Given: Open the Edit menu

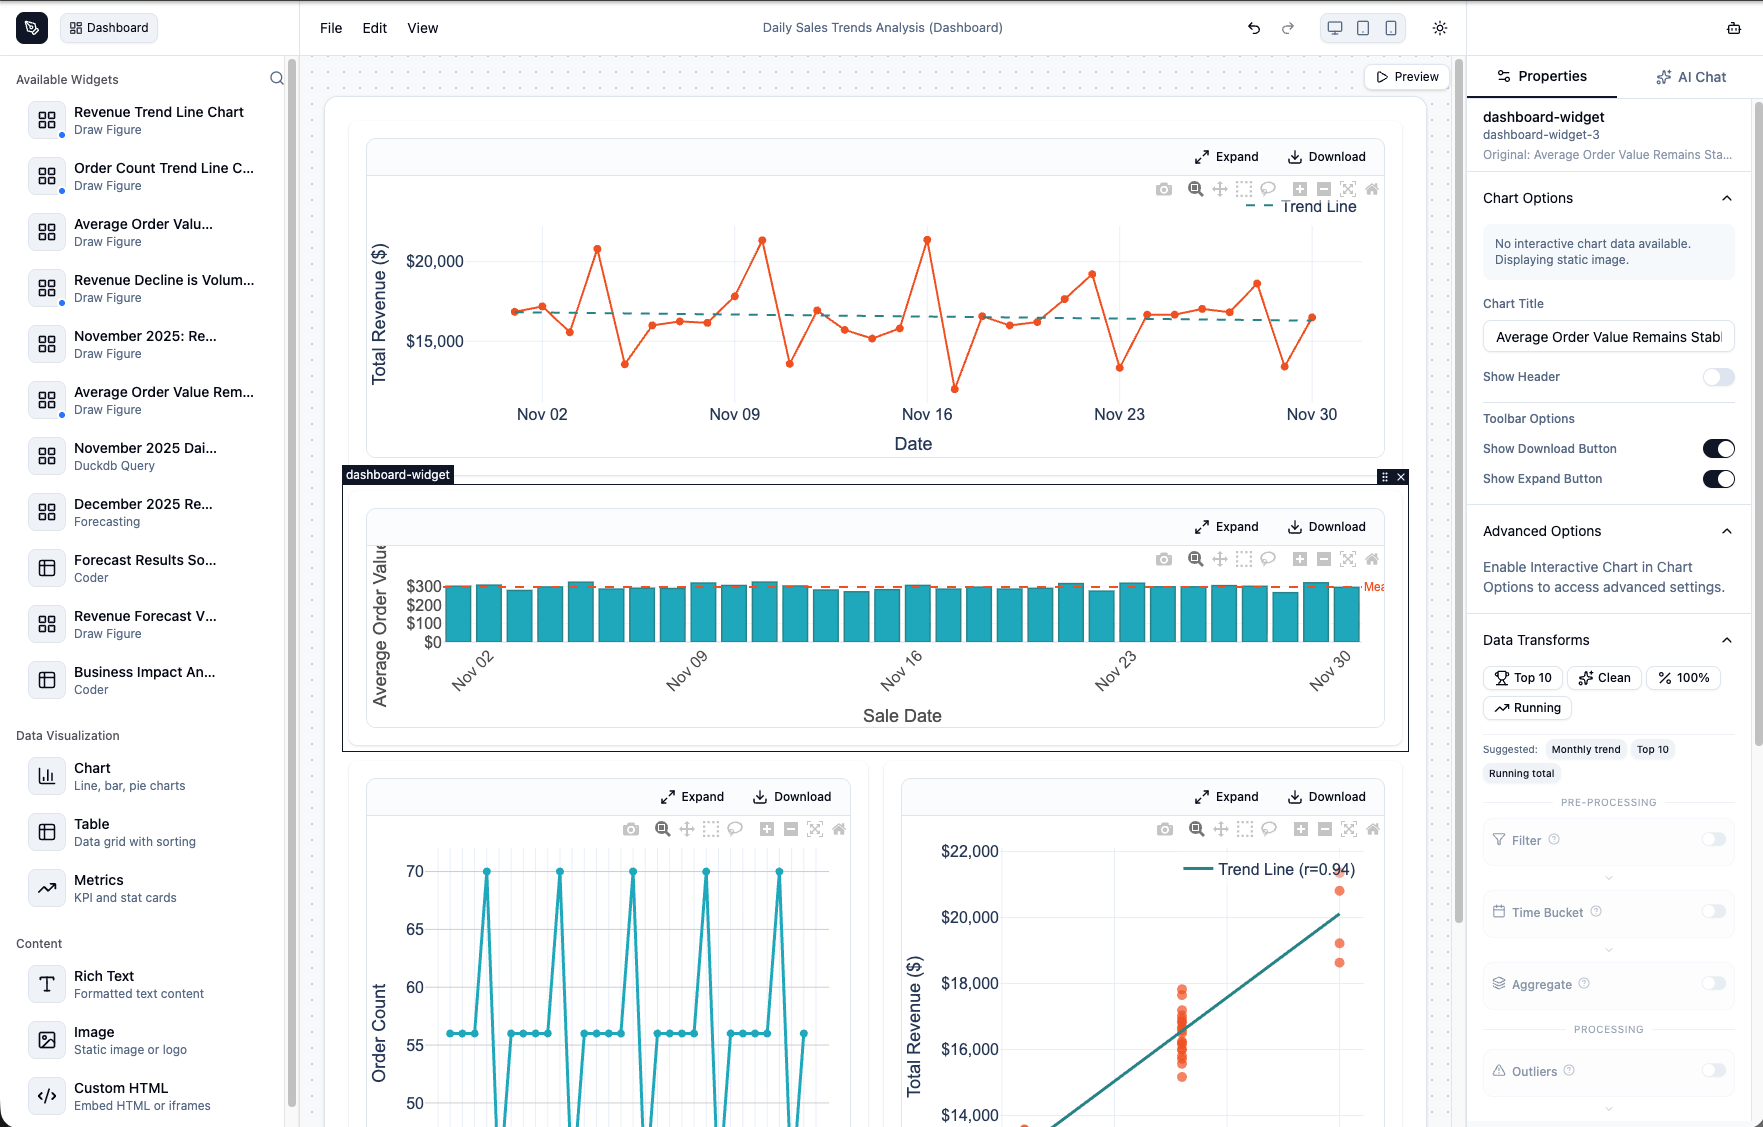Looking at the screenshot, I should (x=374, y=28).
